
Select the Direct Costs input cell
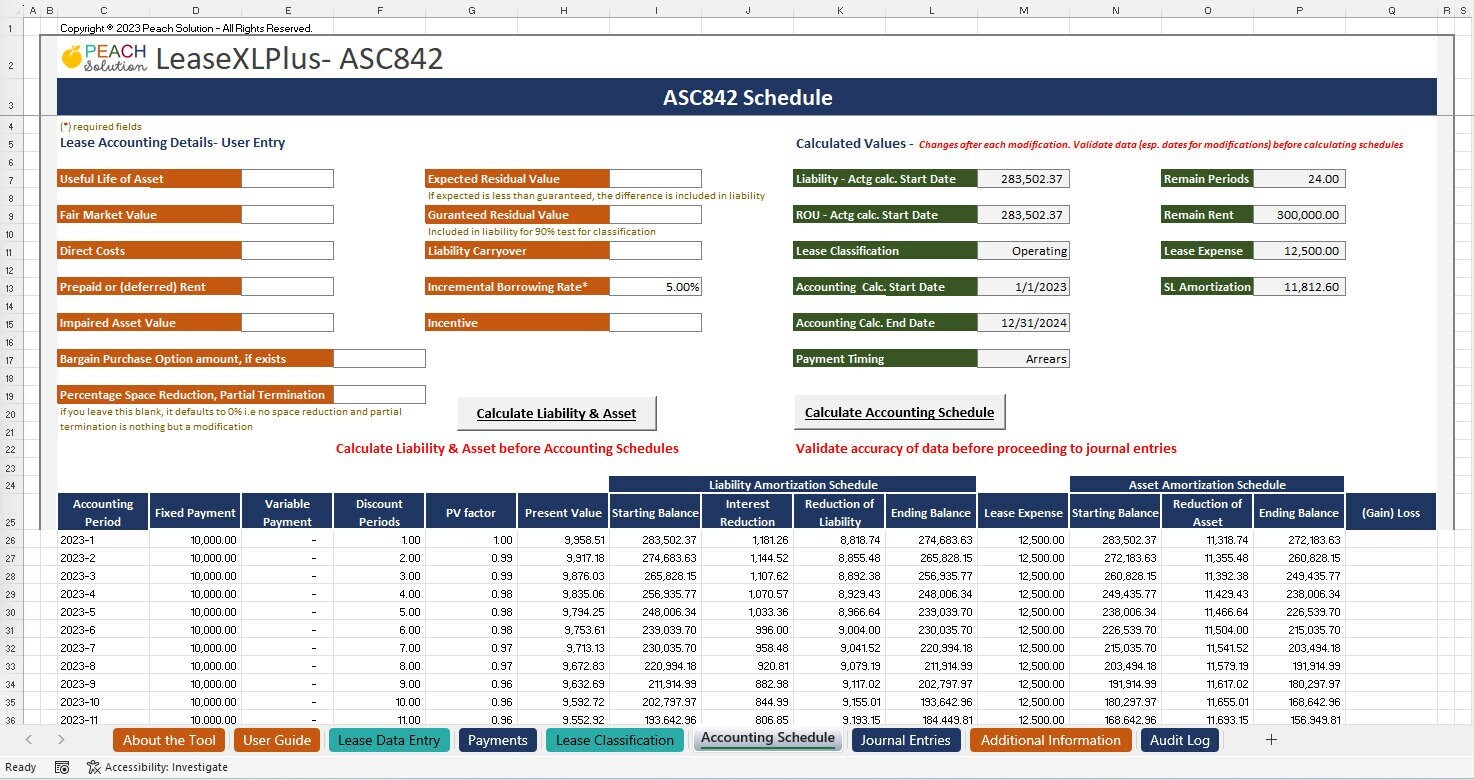coord(287,251)
